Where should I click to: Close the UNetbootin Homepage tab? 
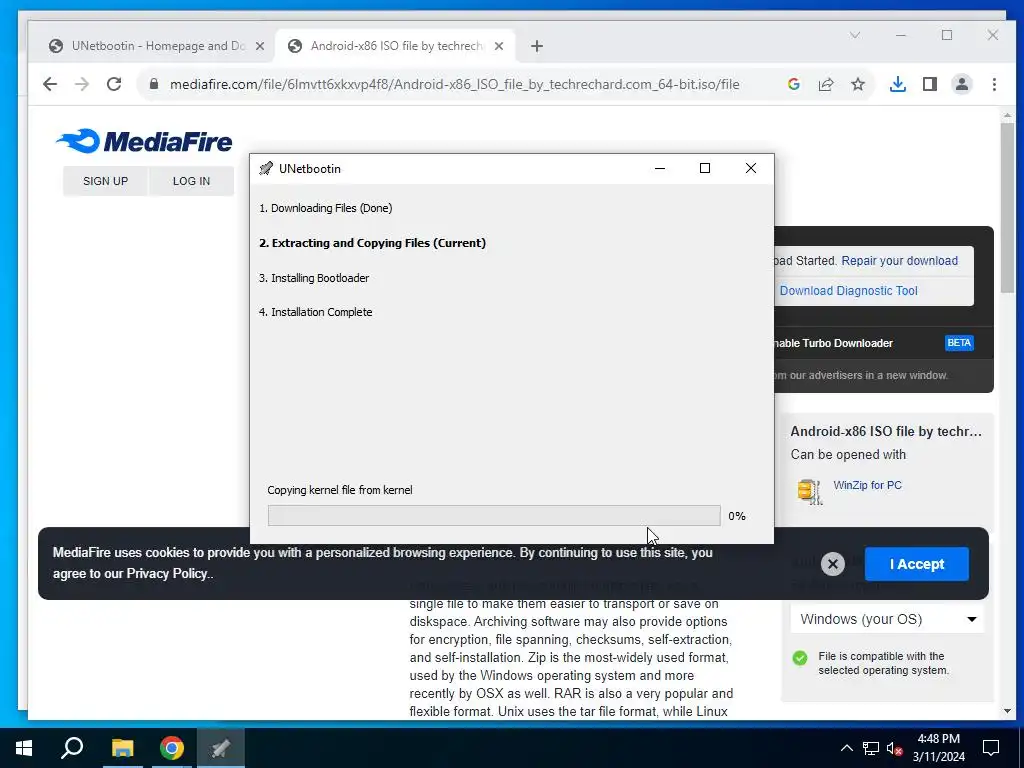(260, 46)
